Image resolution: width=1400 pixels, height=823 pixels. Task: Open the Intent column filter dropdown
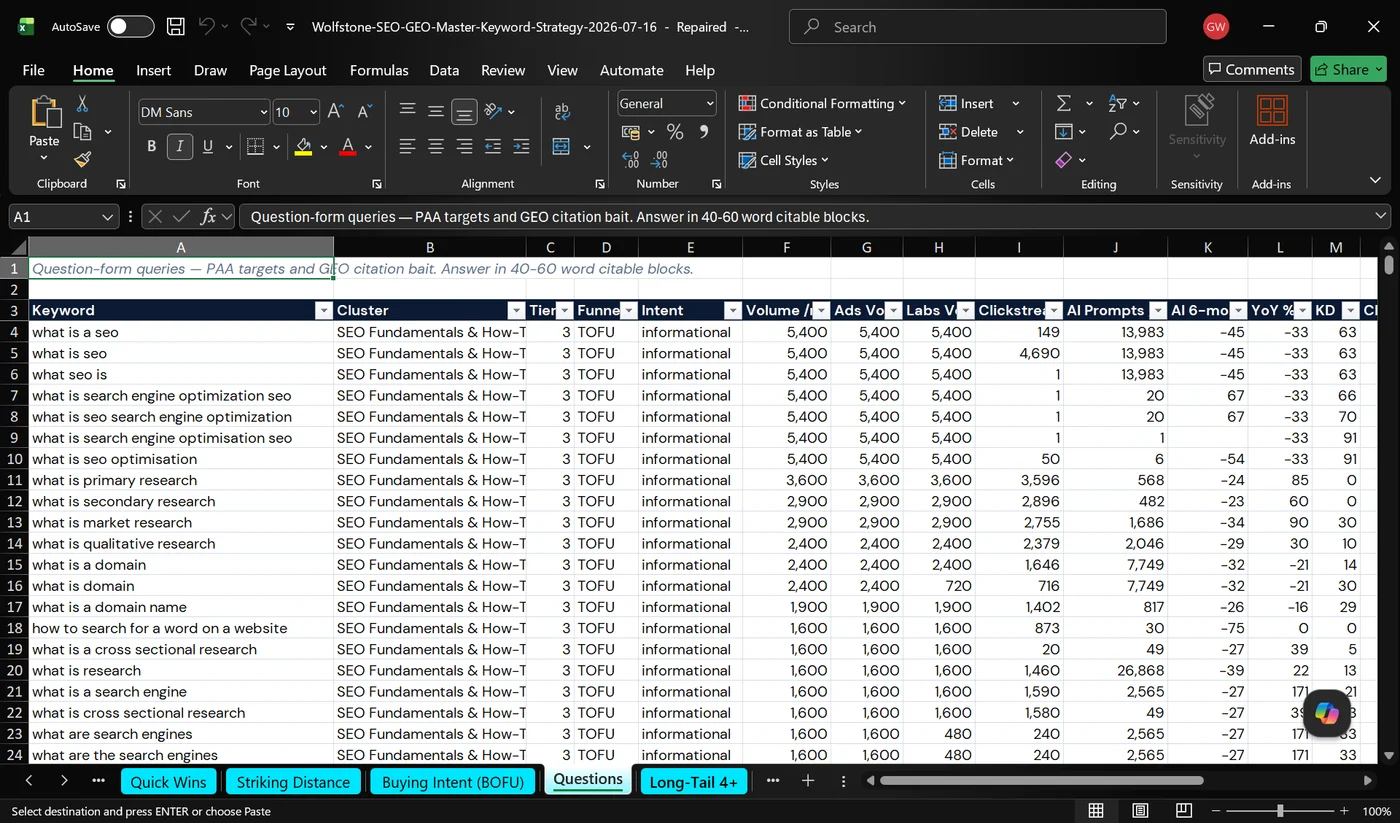pyautogui.click(x=732, y=311)
